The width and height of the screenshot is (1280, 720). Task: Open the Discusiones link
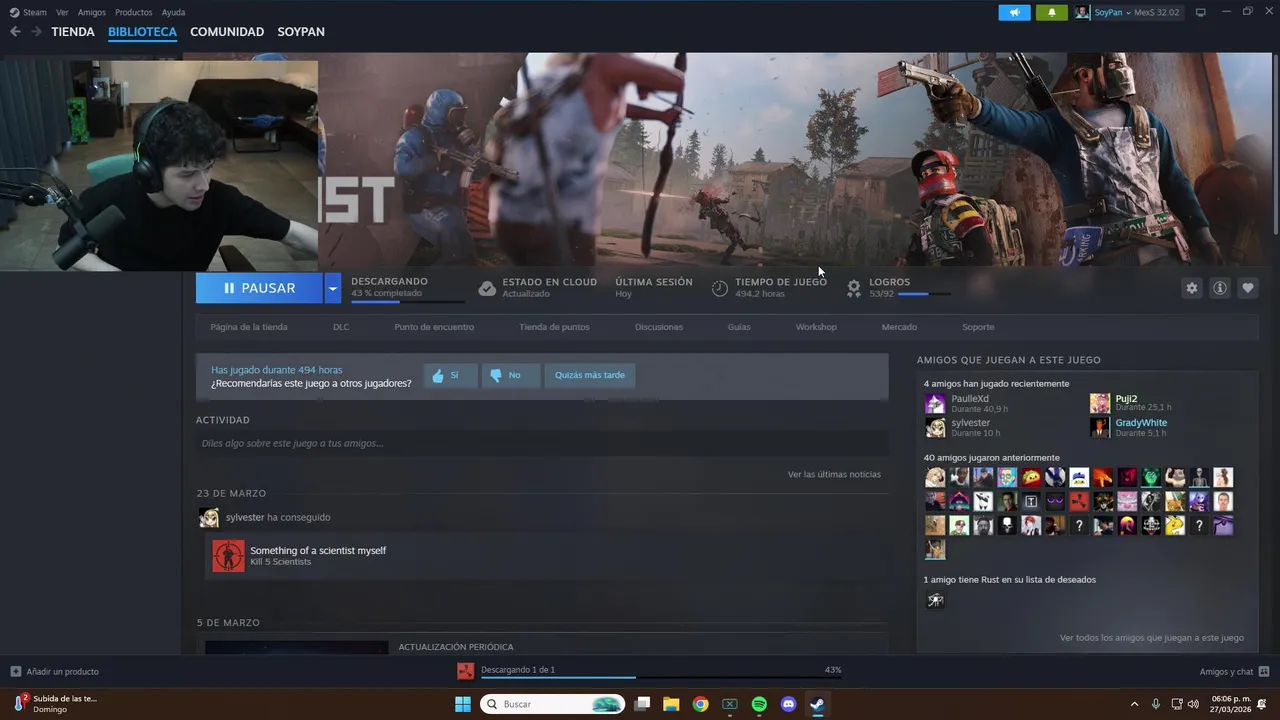[659, 327]
